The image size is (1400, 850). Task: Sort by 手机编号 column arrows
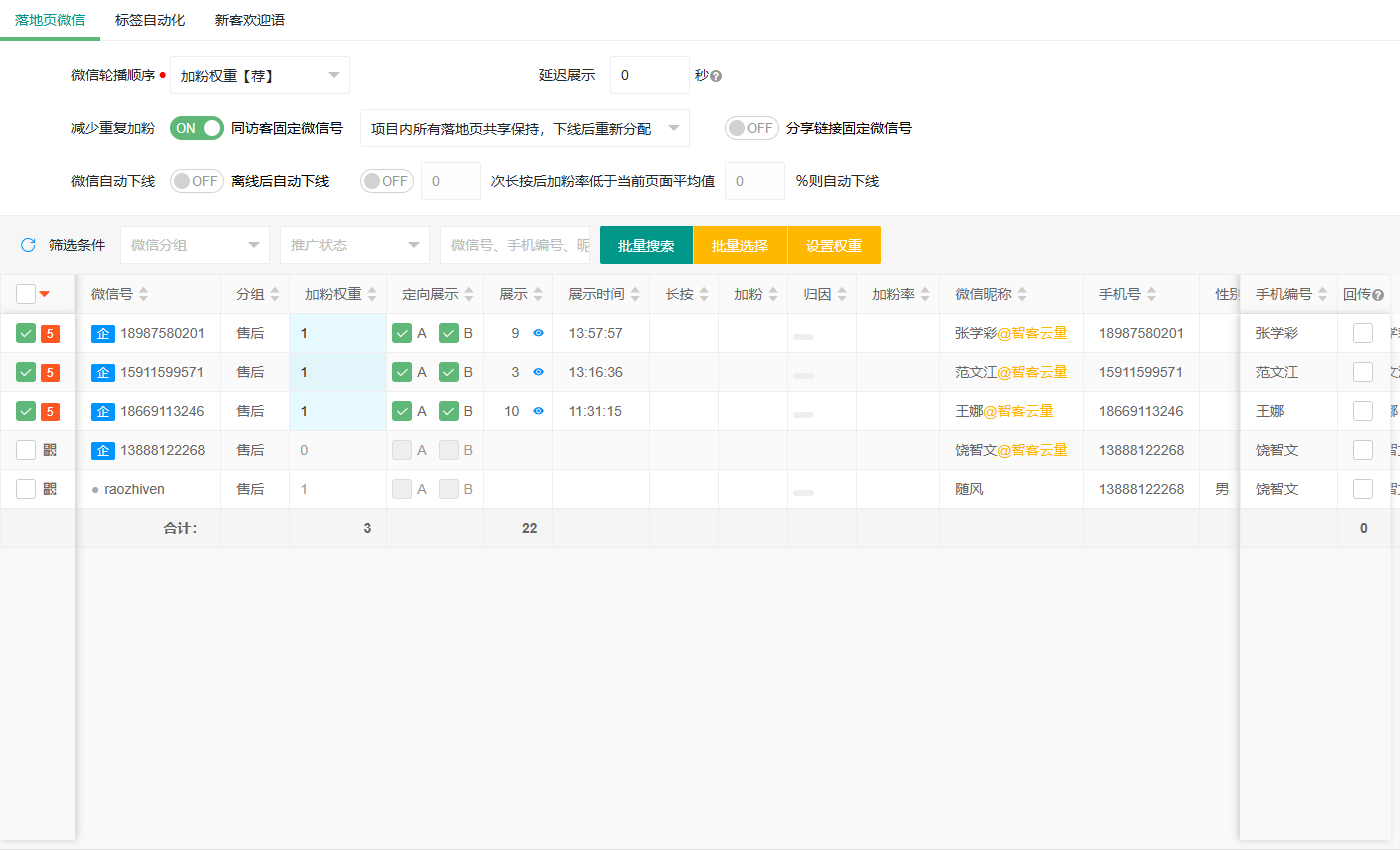(x=1322, y=294)
